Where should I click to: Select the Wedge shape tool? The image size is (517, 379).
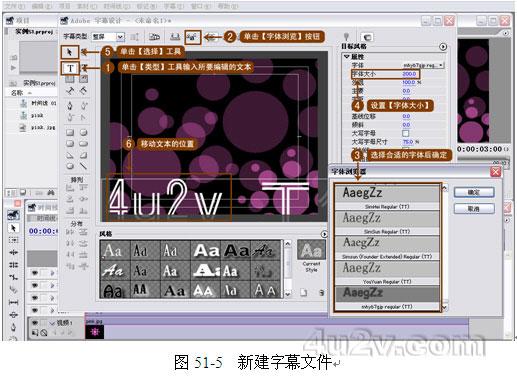pyautogui.click(x=70, y=155)
